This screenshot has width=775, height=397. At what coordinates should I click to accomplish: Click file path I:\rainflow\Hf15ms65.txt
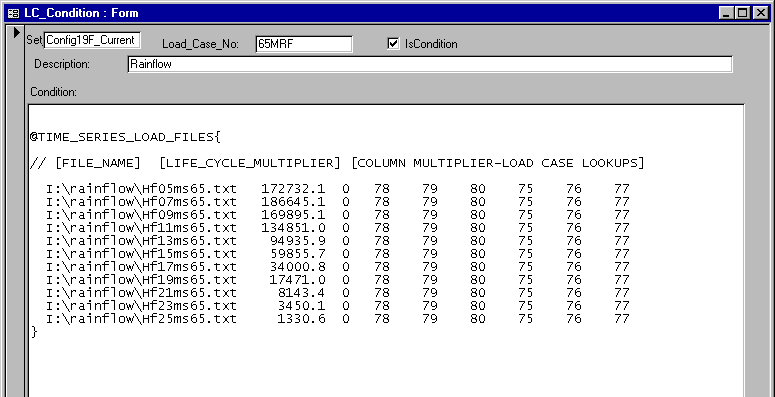coord(141,254)
